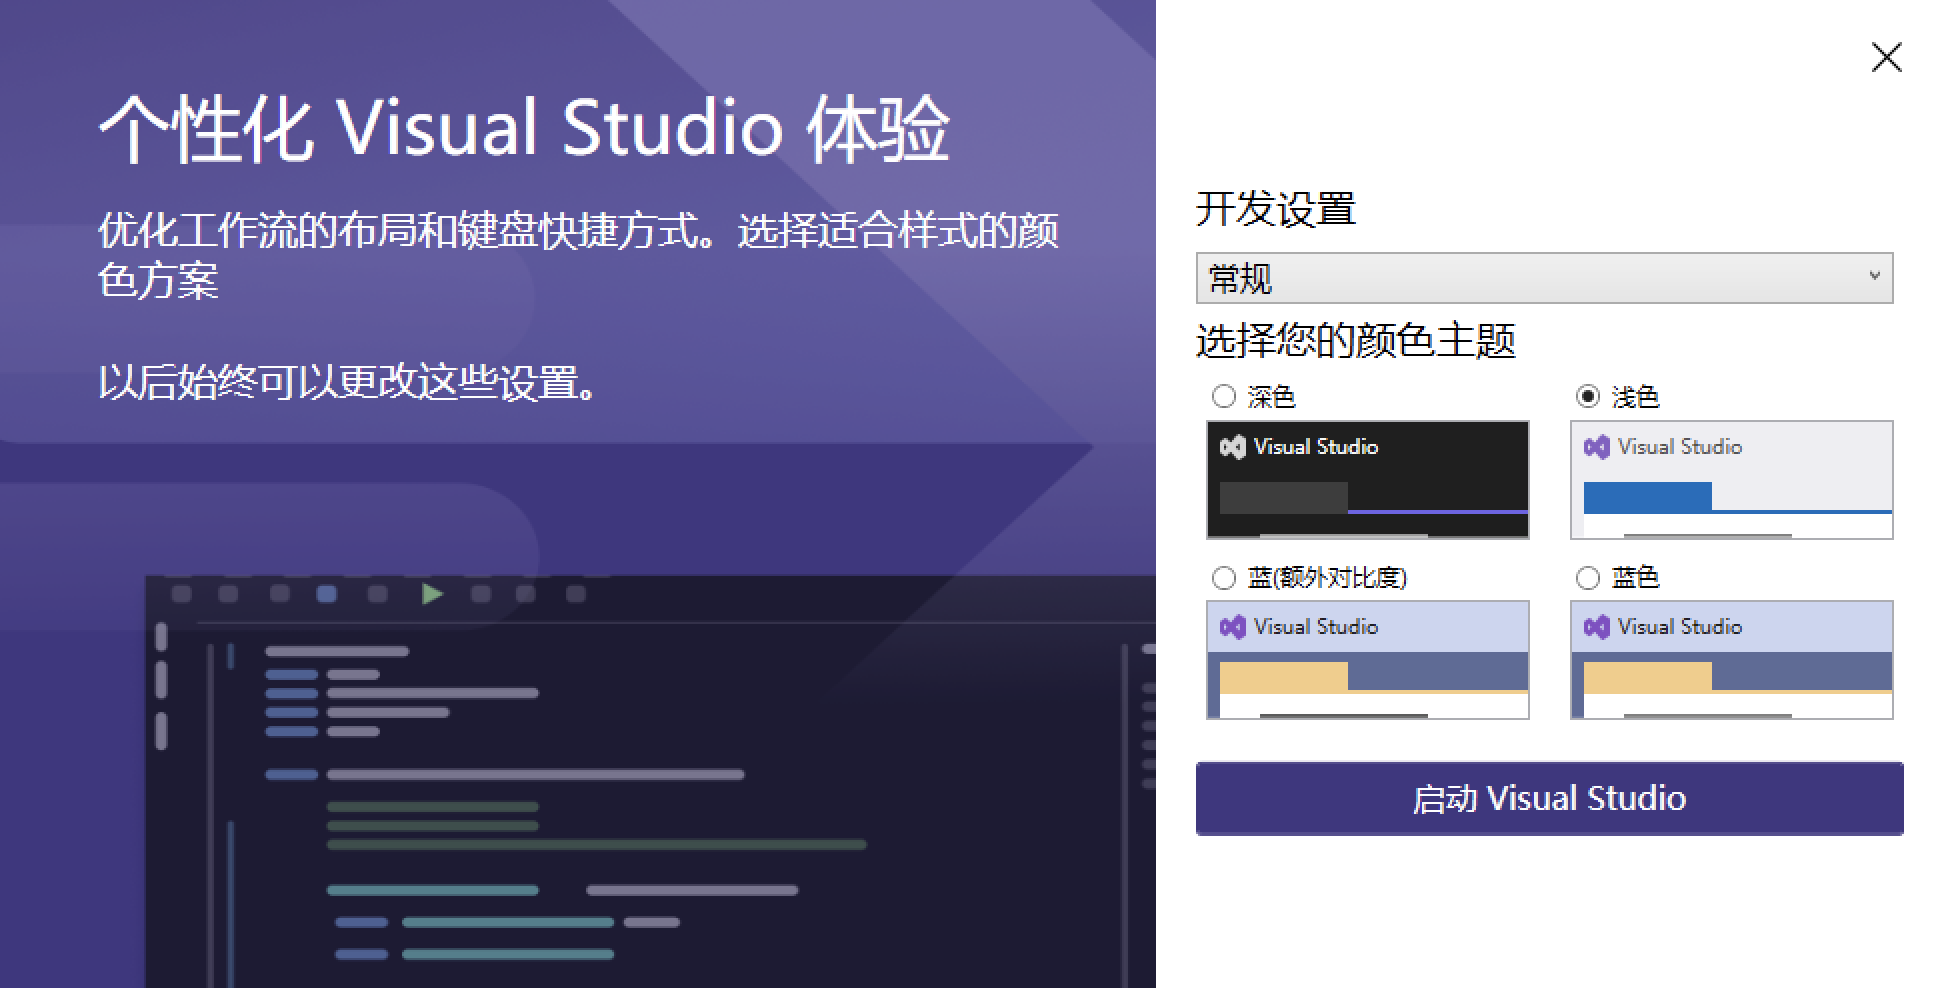
Task: Open the 开发设置 dropdown showing 常规
Action: pyautogui.click(x=1544, y=278)
